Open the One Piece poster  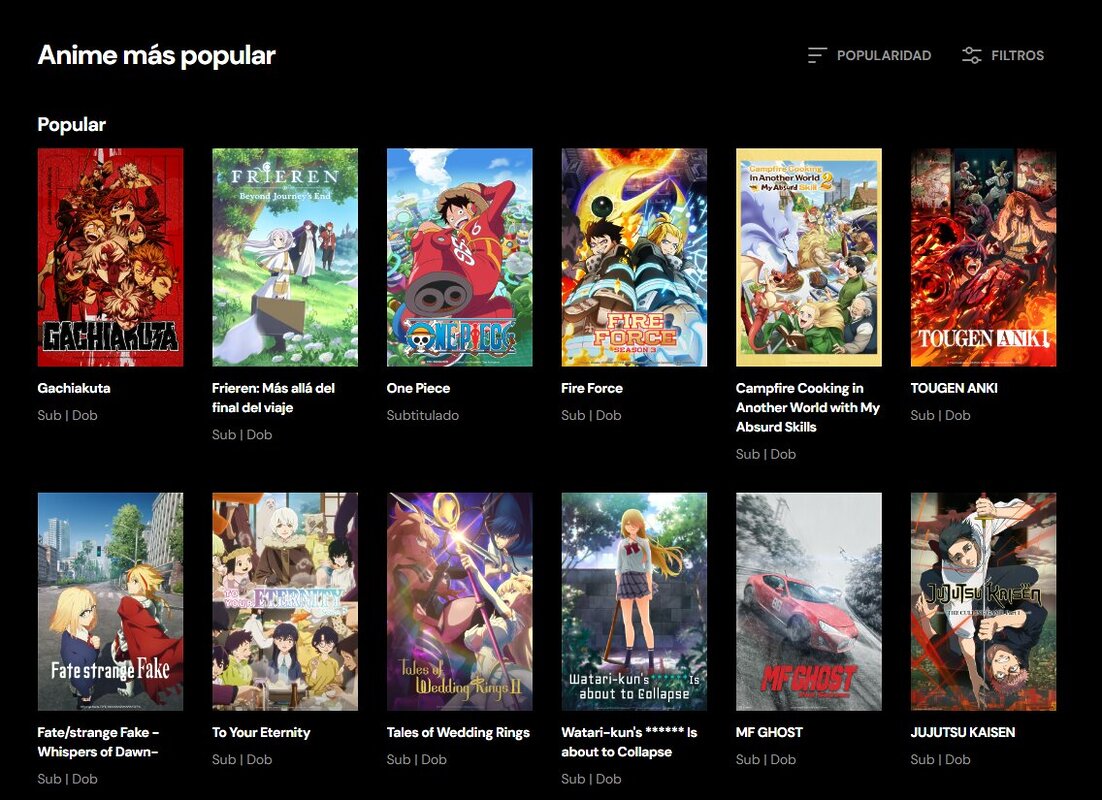pos(458,257)
